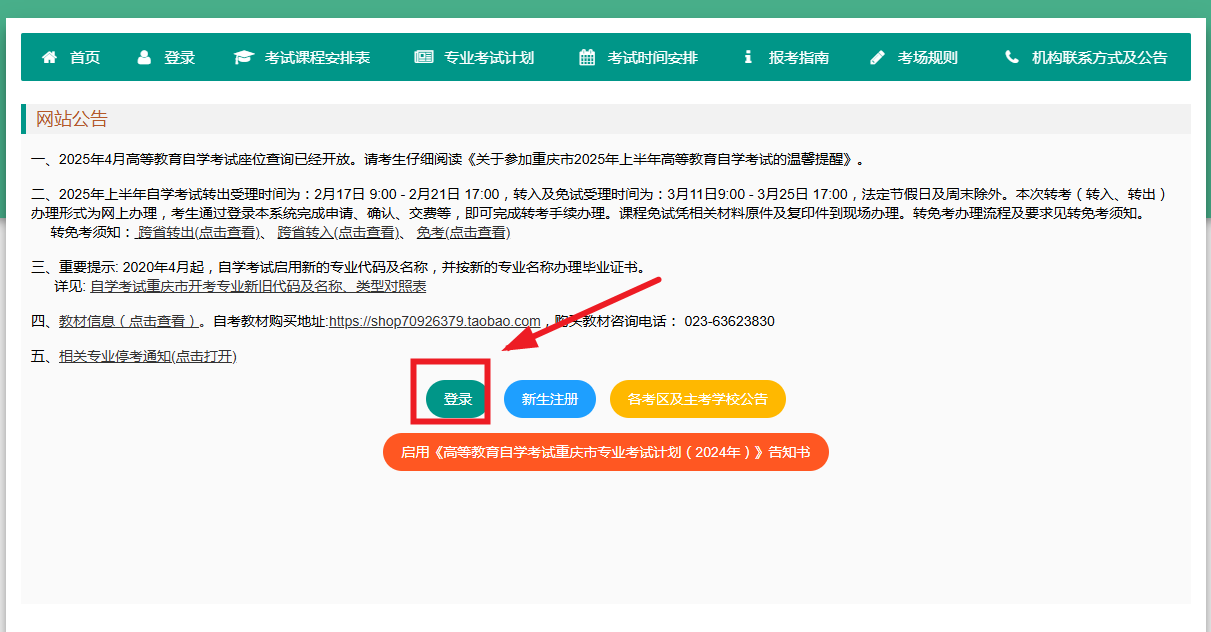Go to 考场规则 in the navigation bar

[x=927, y=58]
